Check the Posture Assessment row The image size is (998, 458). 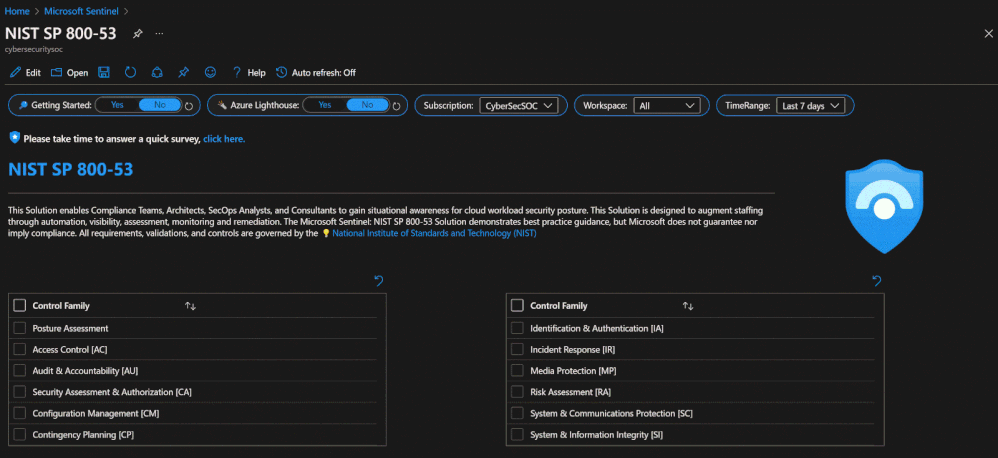click(x=20, y=328)
